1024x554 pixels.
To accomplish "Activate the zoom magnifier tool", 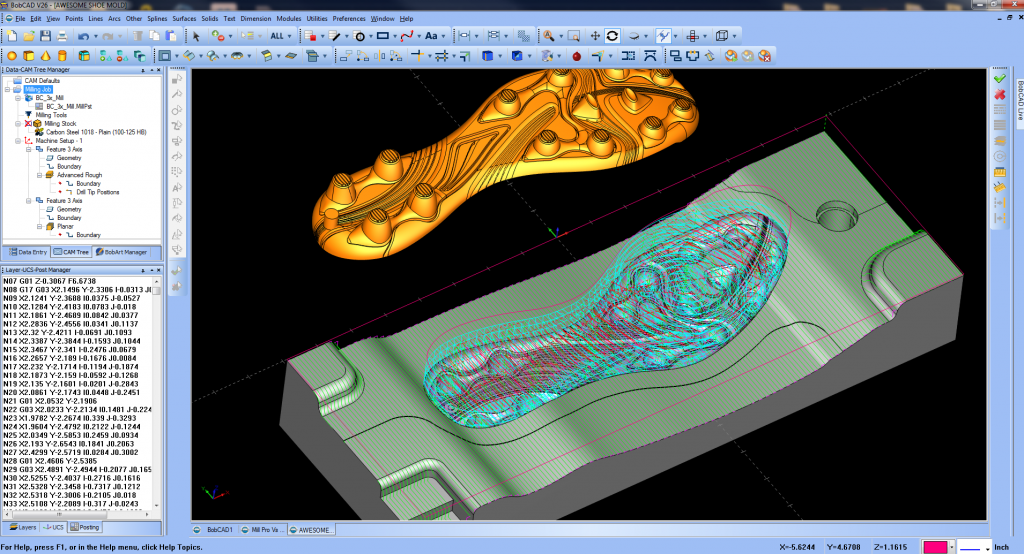I will (x=549, y=36).
